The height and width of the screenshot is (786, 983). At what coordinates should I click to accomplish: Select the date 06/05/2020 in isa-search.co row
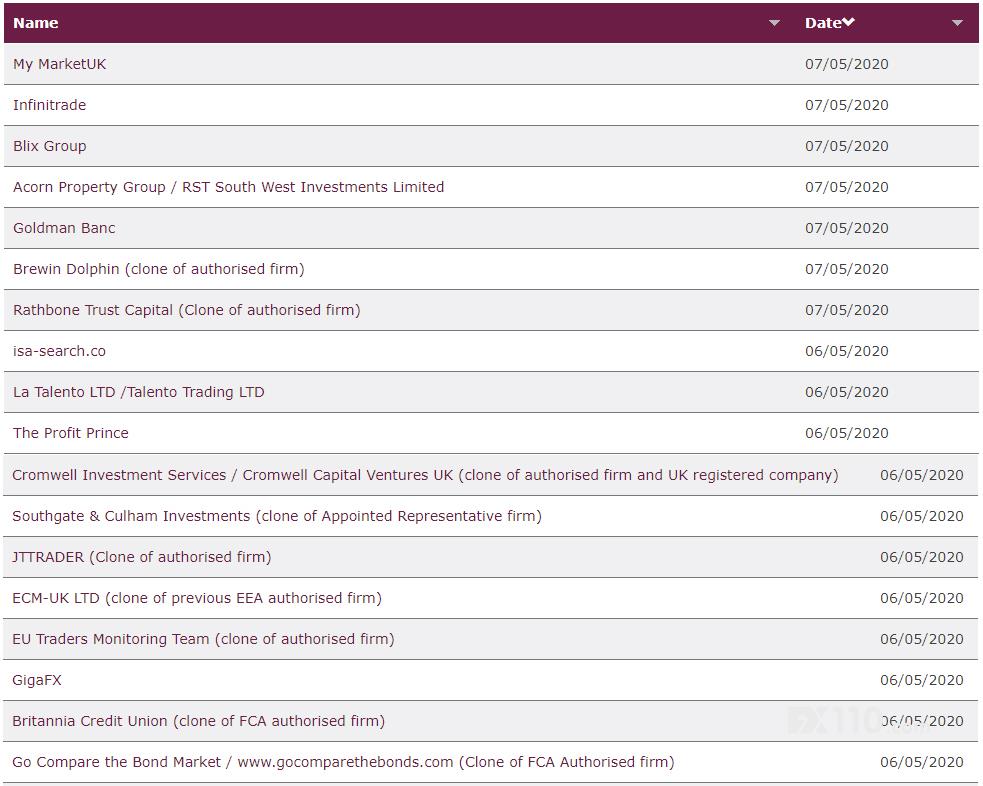pos(846,351)
